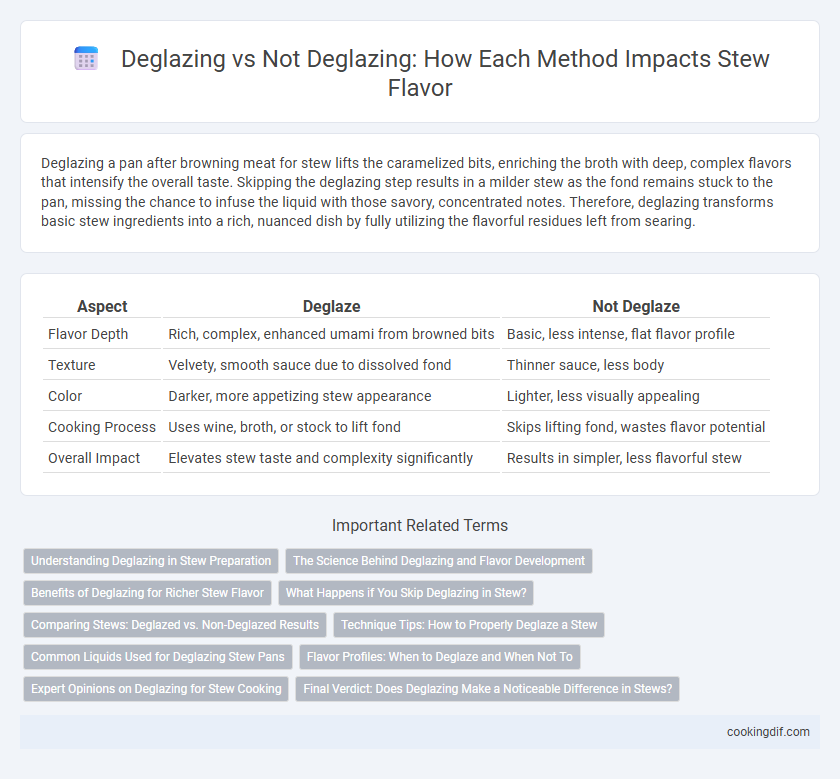Image resolution: width=840 pixels, height=779 pixels.
Task: Click 'Results in simpler, less flavorful stew' cell
Action: [636, 458]
